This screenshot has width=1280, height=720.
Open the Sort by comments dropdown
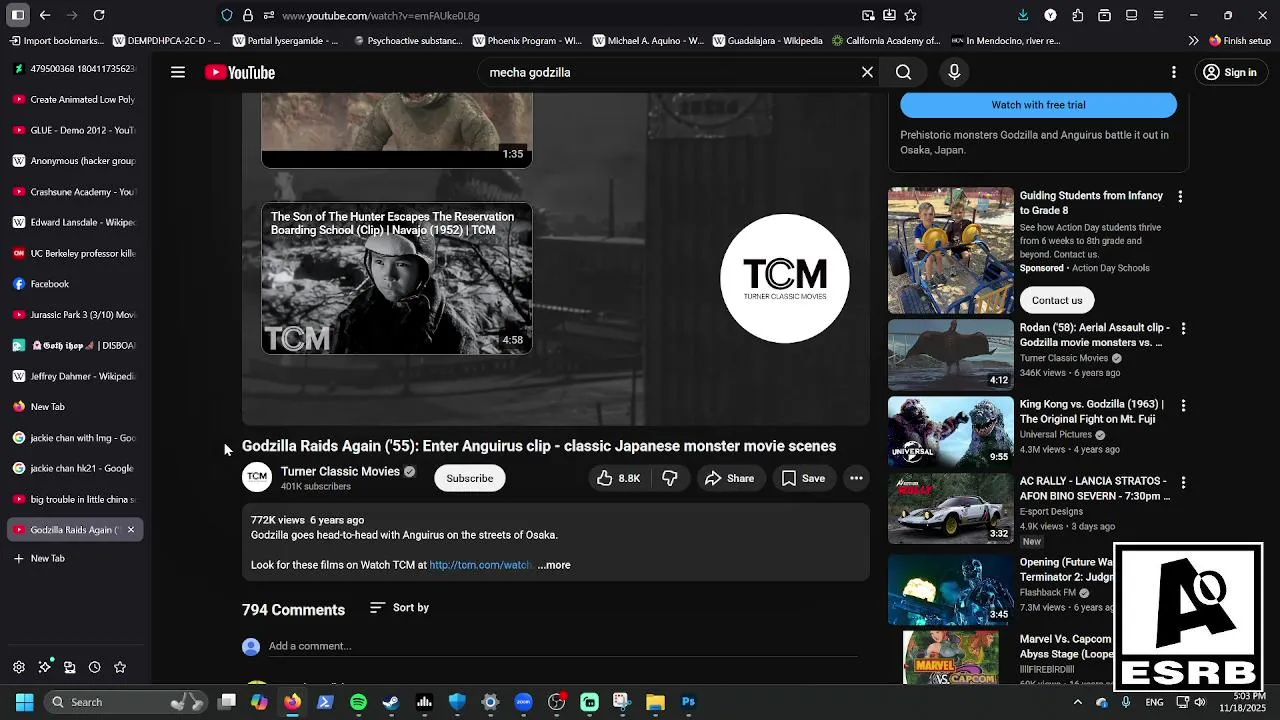tap(399, 607)
